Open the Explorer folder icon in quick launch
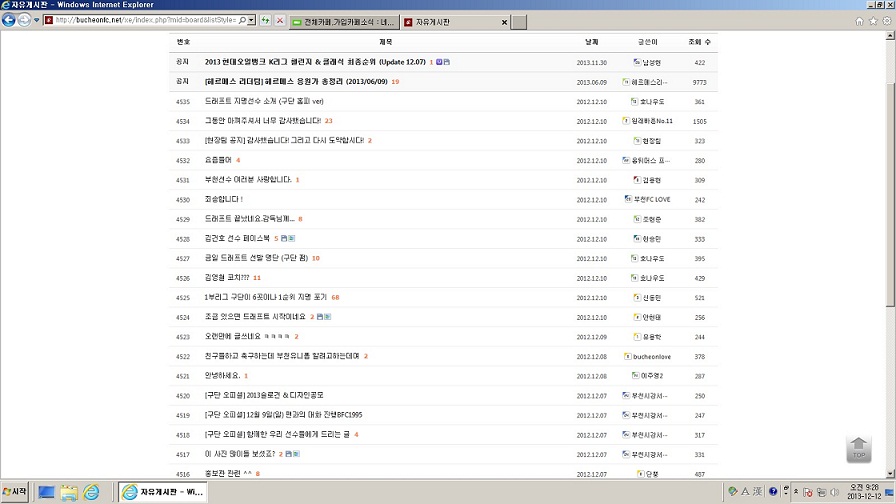 pyautogui.click(x=69, y=492)
